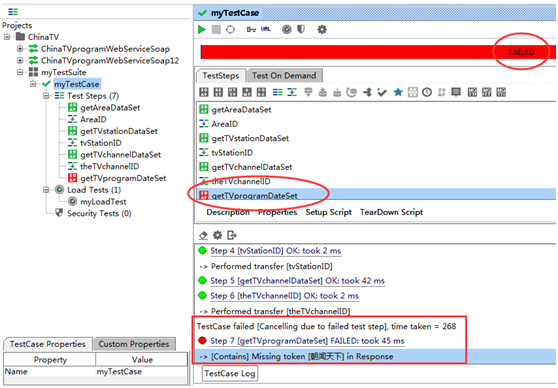This screenshot has height=388, width=558.
Task: Select getAreaDataSet in the project tree
Action: tap(110, 108)
